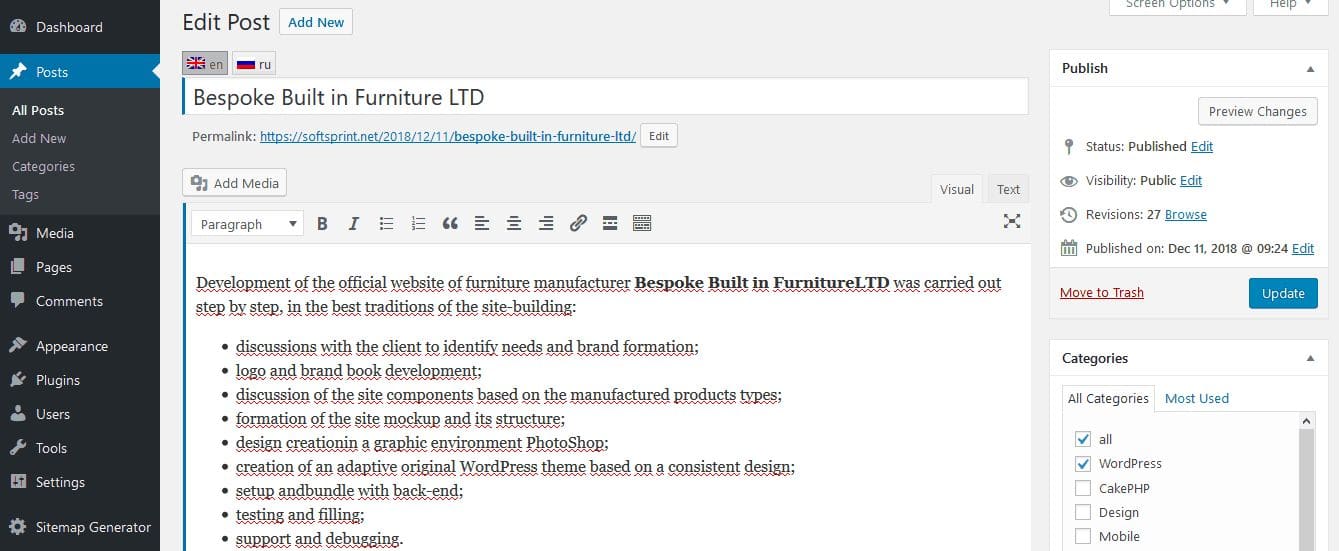Check the CakePHP category
Viewport: 1339px width, 551px height.
1083,488
